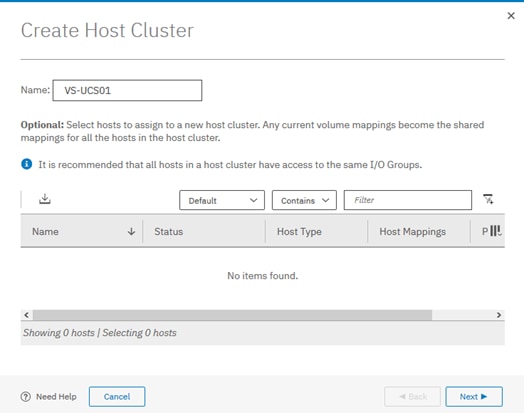This screenshot has width=524, height=413.
Task: Click the Cancel button
Action: tap(117, 397)
